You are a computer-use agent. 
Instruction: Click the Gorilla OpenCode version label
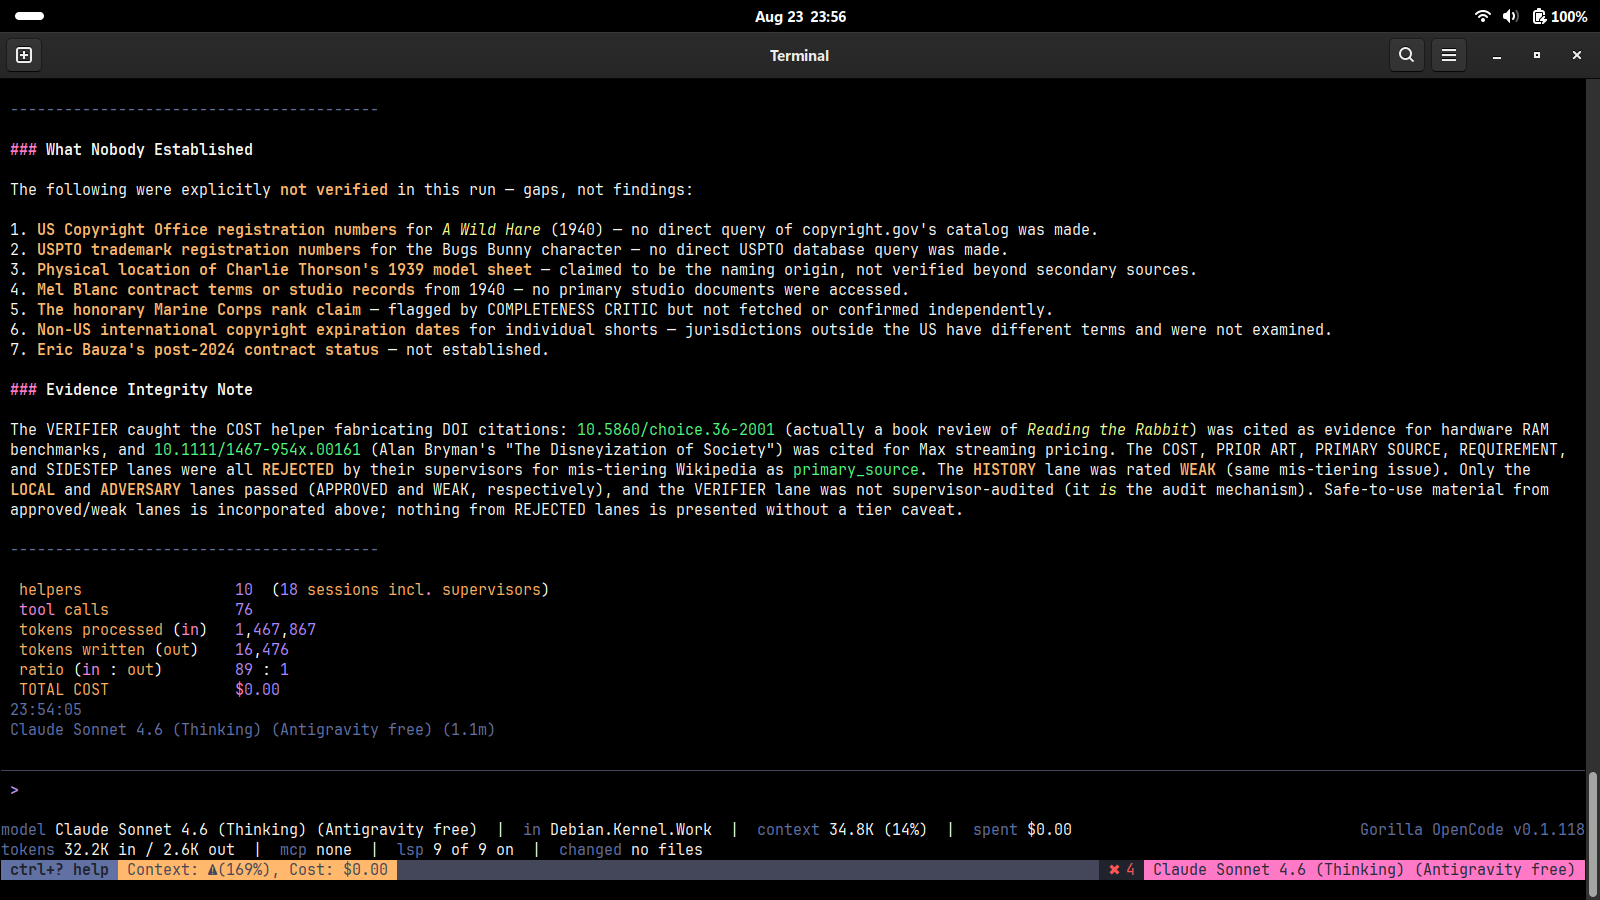tap(1472, 830)
